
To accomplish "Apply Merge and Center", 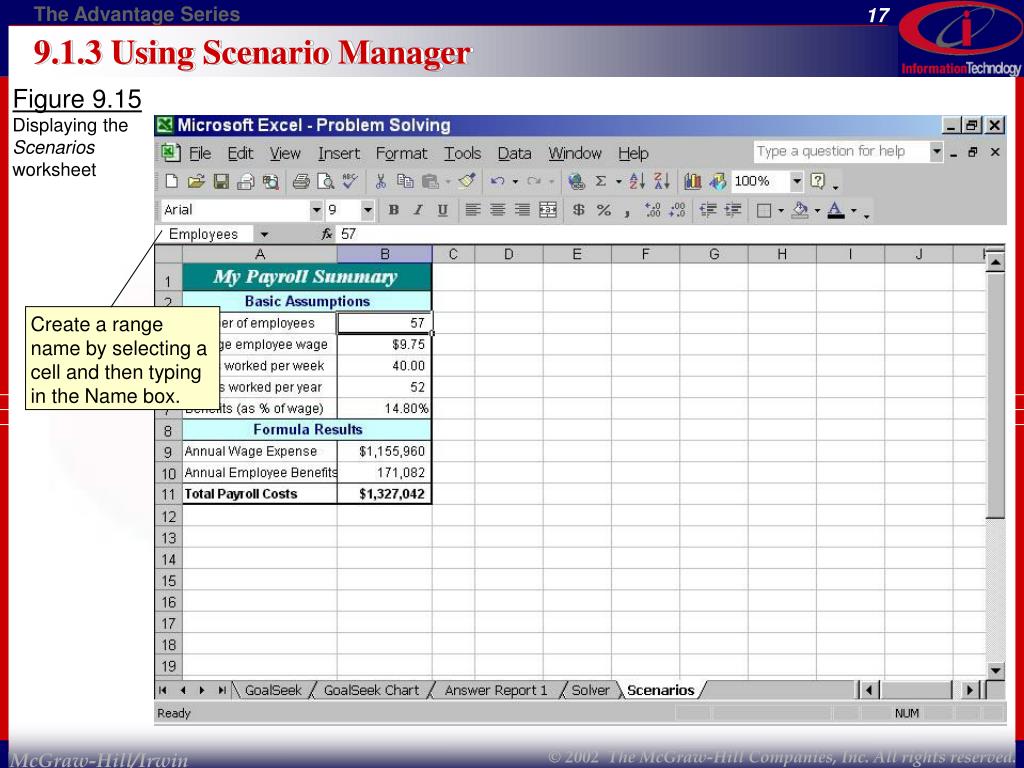I will (548, 210).
